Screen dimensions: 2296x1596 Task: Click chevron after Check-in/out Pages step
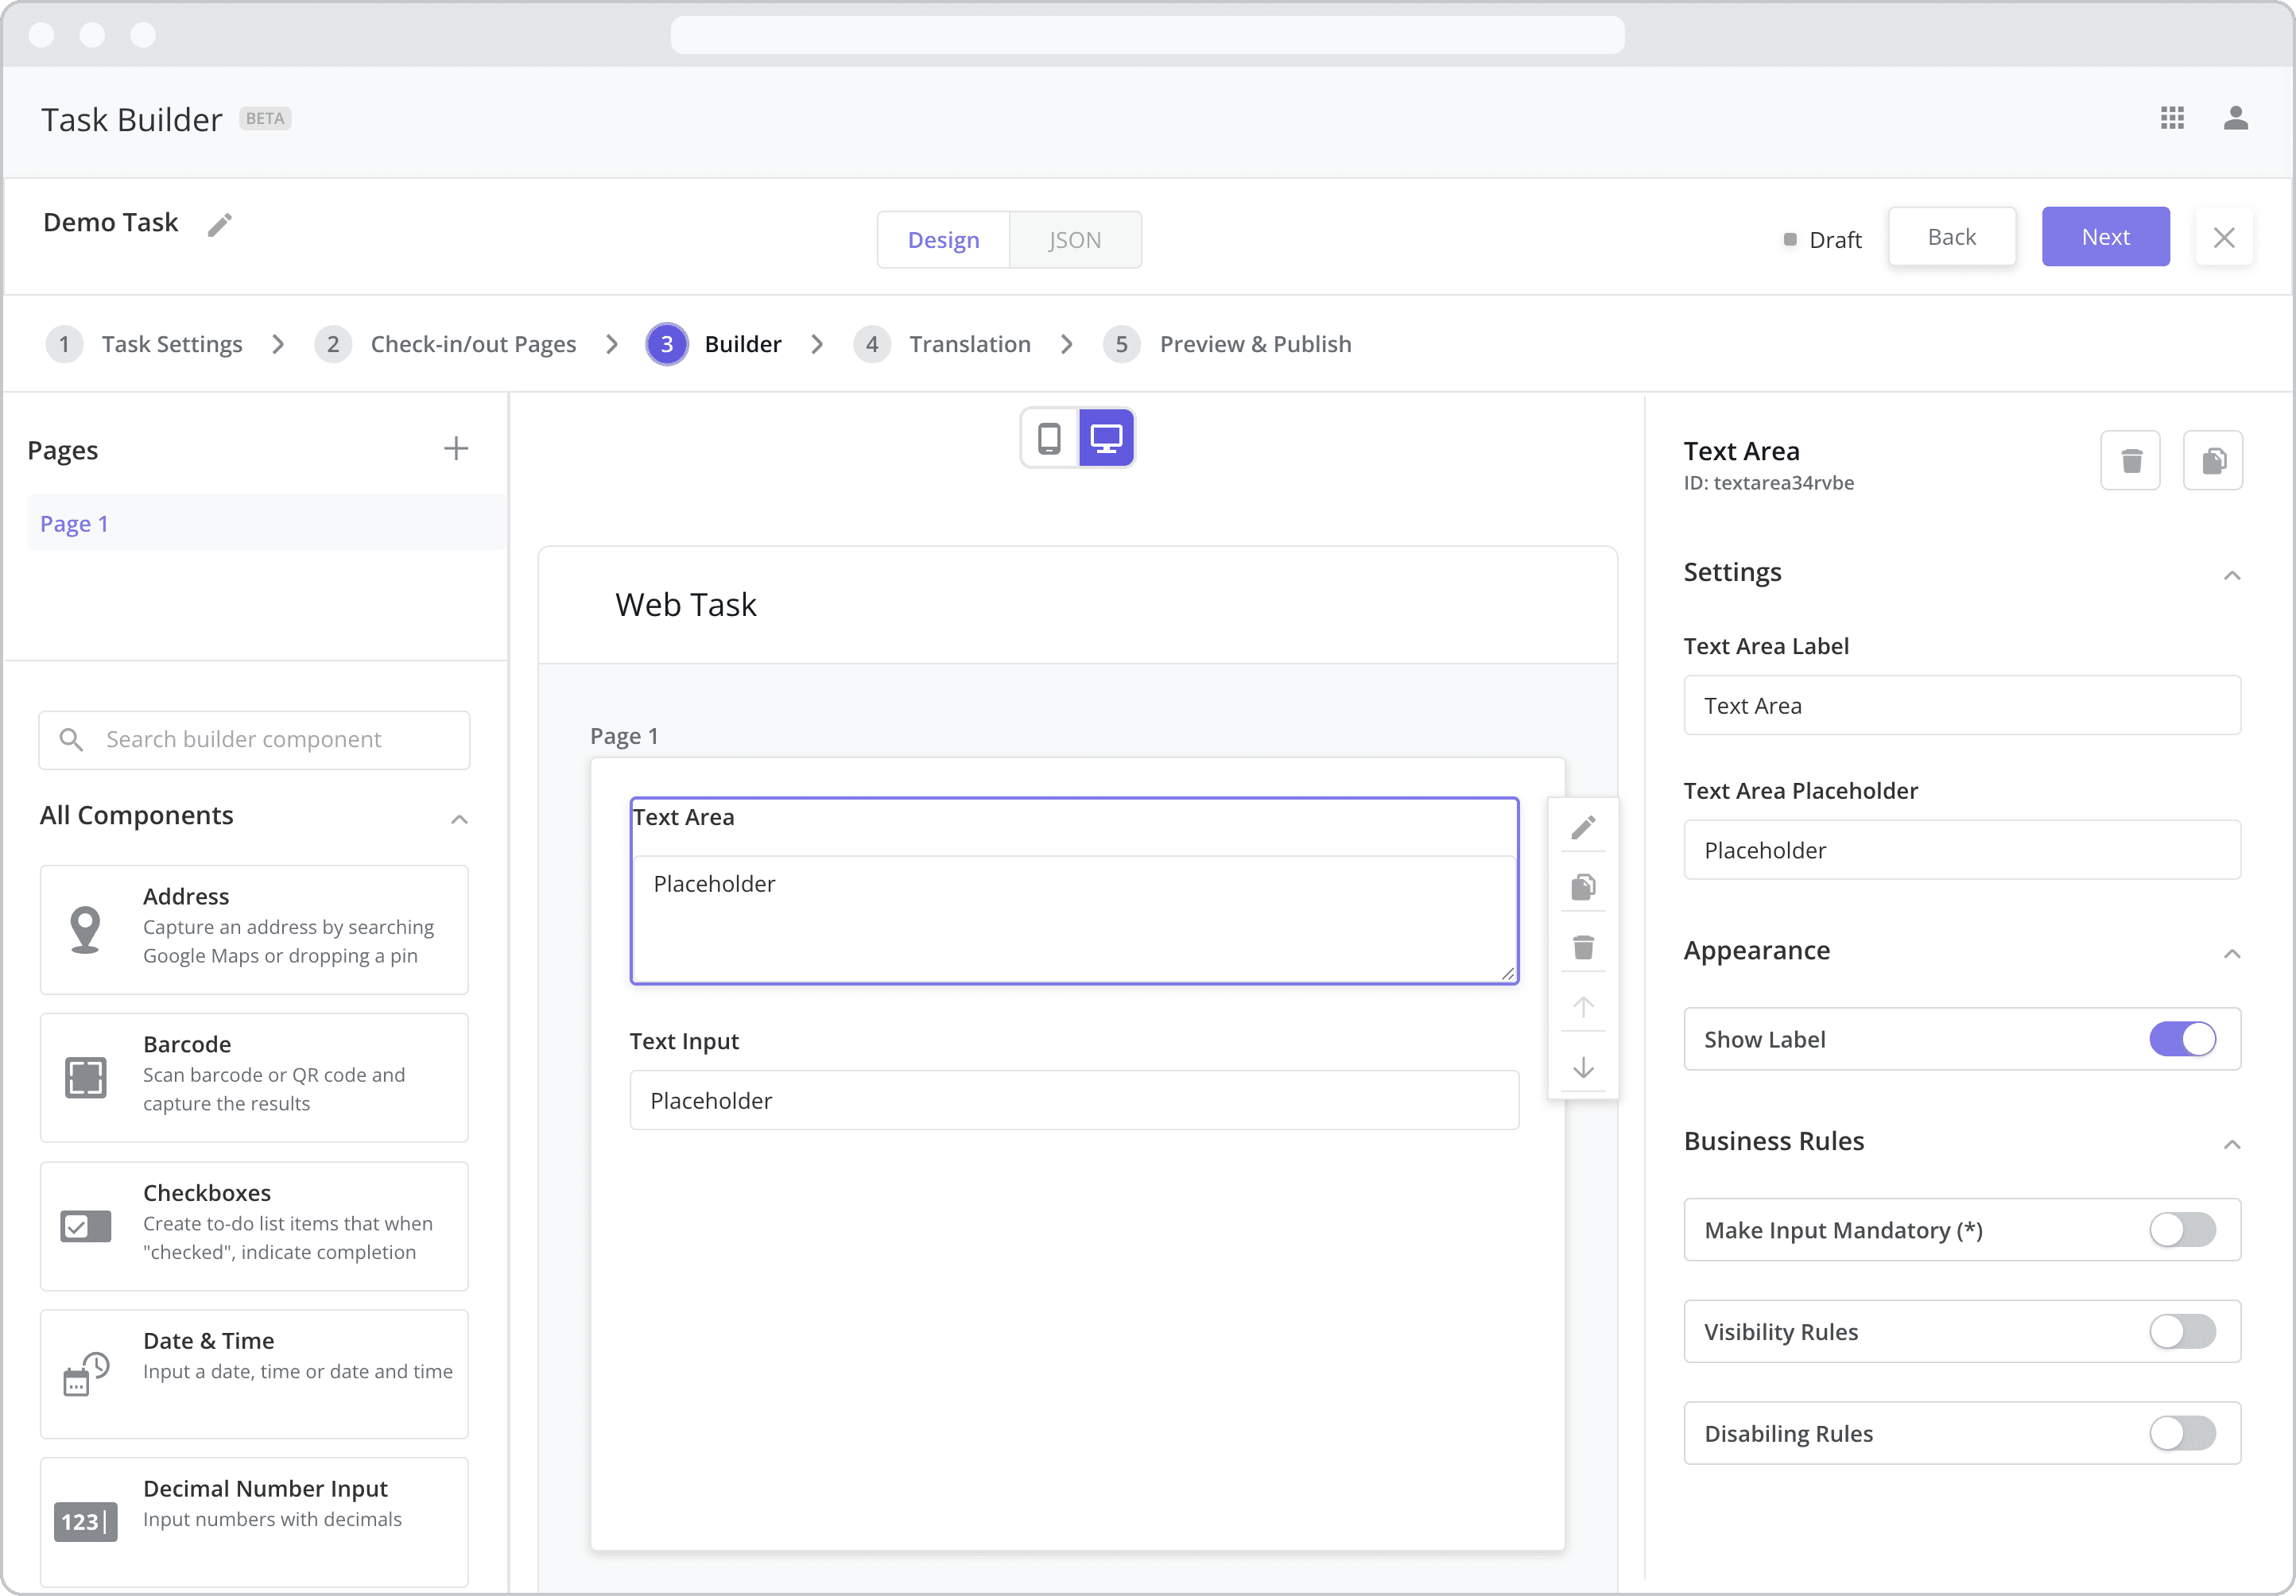pyautogui.click(x=612, y=344)
